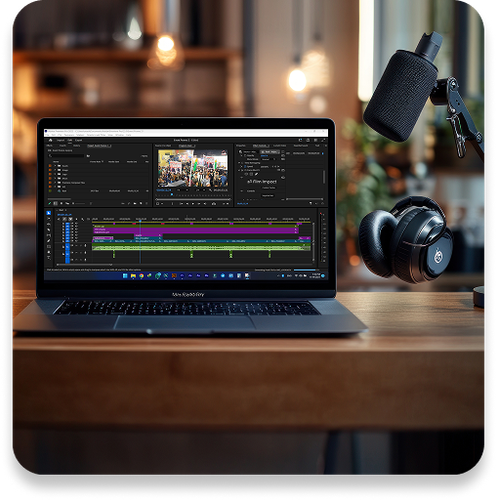The height and width of the screenshot is (500, 497).
Task: Click the timeline playhead on the ruler
Action: (x=140, y=221)
